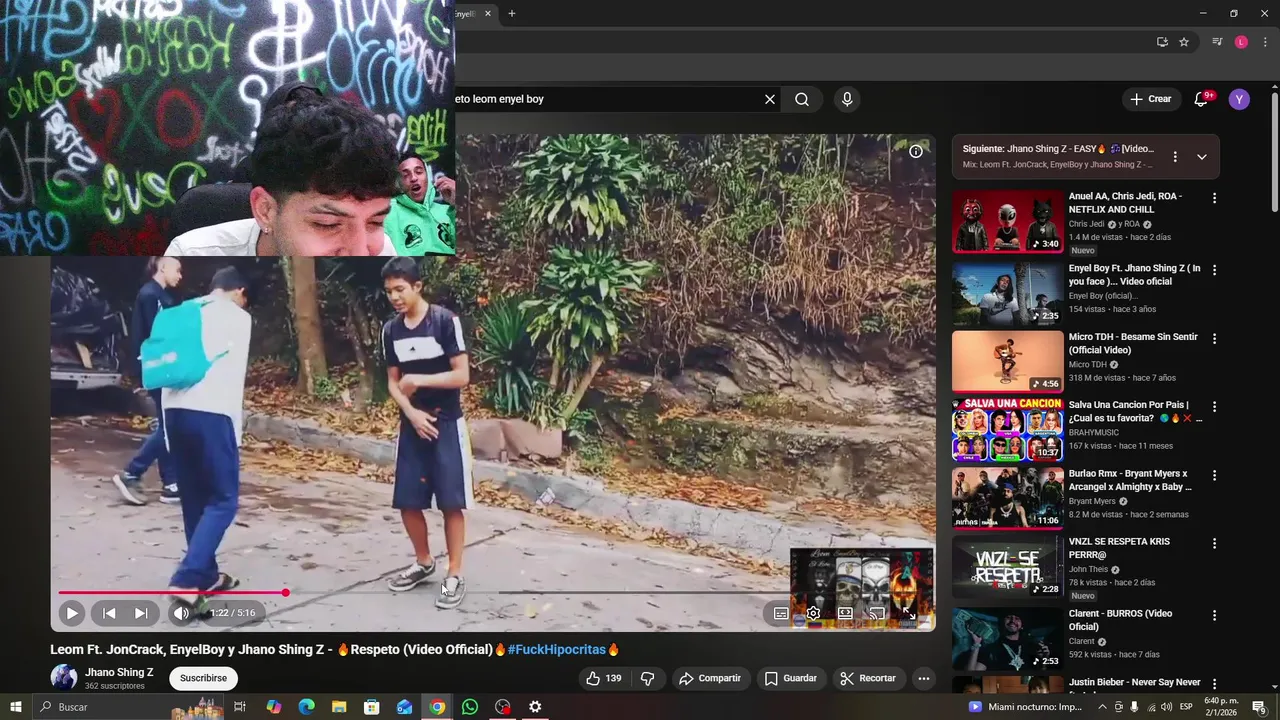Open YouTube notifications bell
Viewport: 1280px width, 720px height.
click(1202, 99)
